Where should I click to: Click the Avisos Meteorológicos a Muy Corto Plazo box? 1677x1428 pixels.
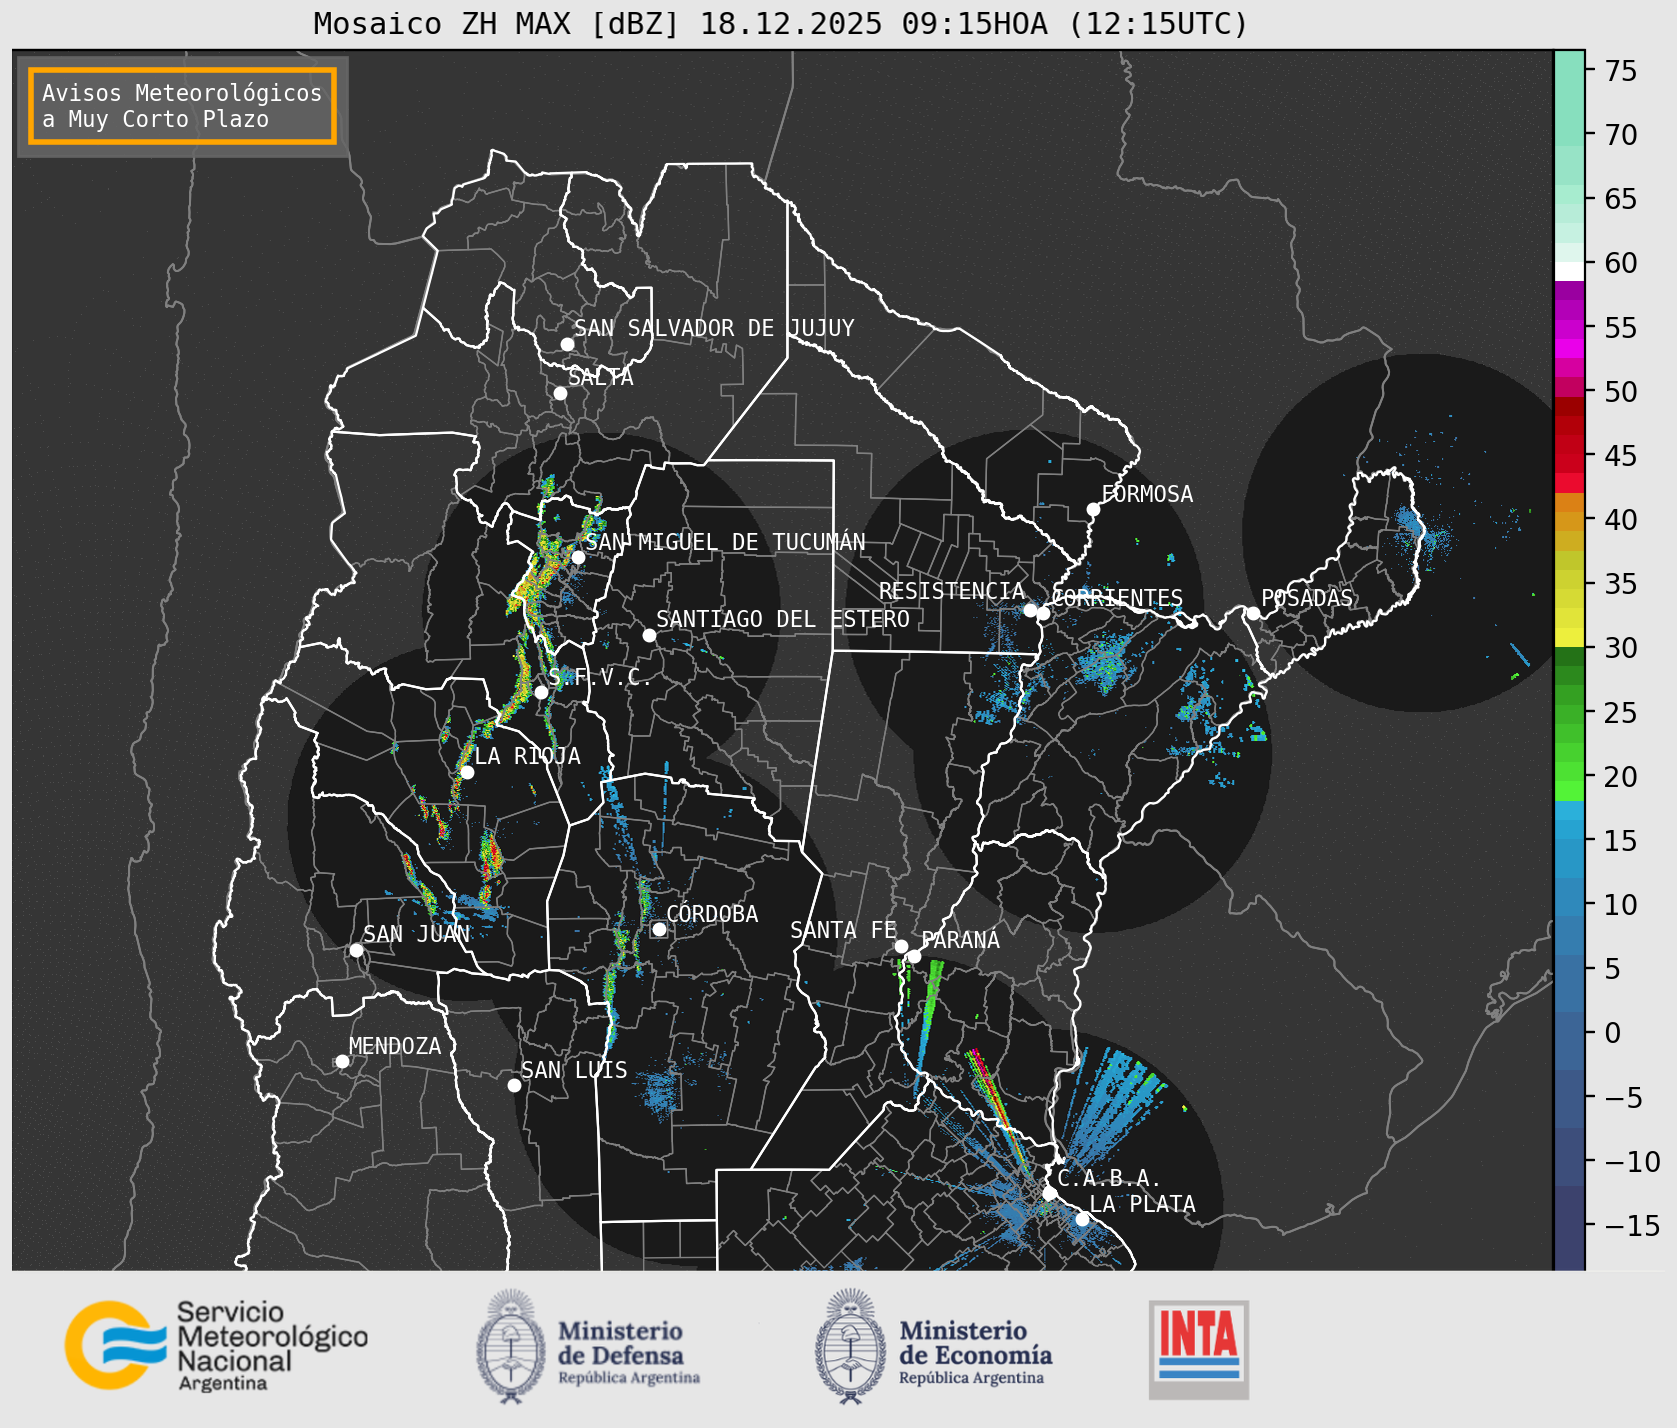tap(182, 106)
